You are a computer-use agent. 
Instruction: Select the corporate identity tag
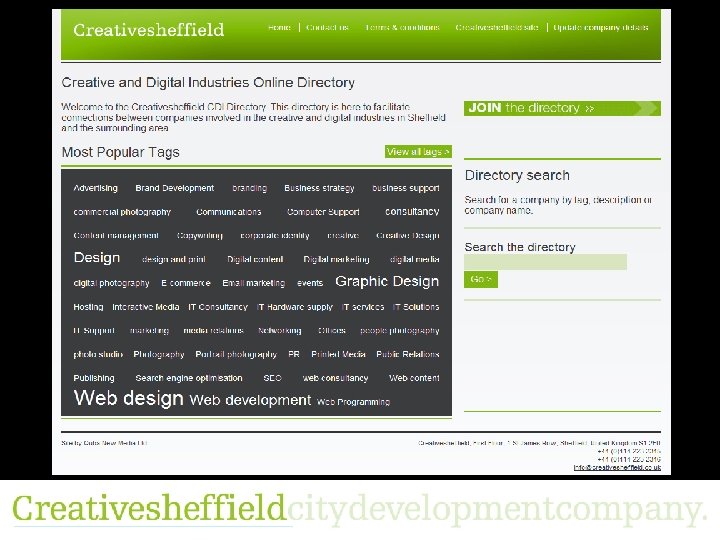tap(275, 236)
